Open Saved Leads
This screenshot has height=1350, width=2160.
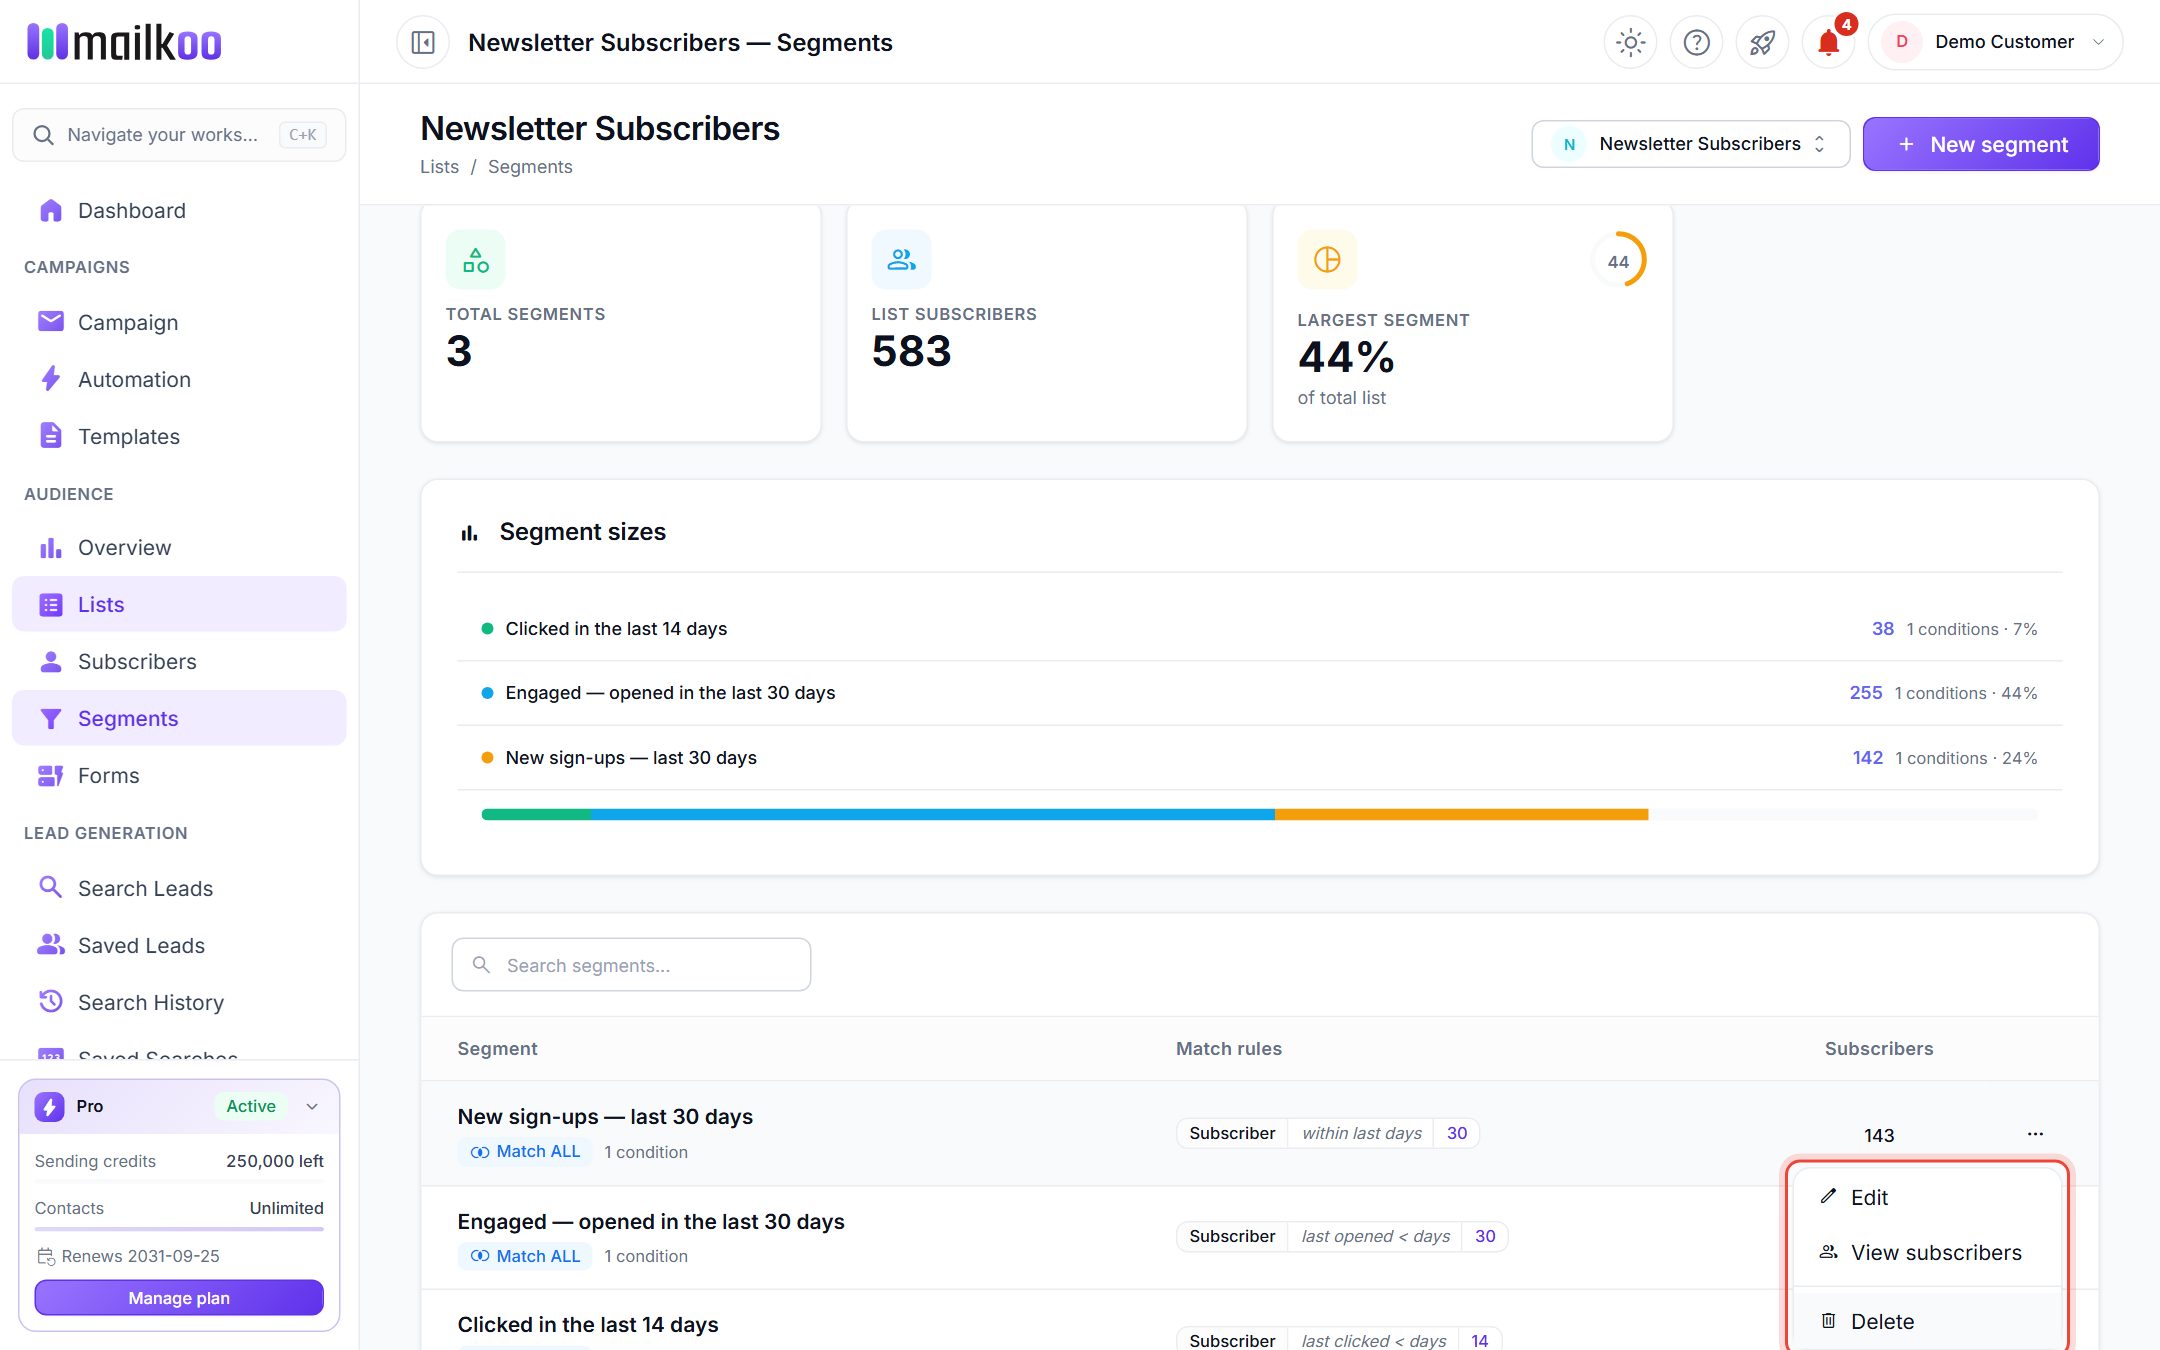(179, 945)
